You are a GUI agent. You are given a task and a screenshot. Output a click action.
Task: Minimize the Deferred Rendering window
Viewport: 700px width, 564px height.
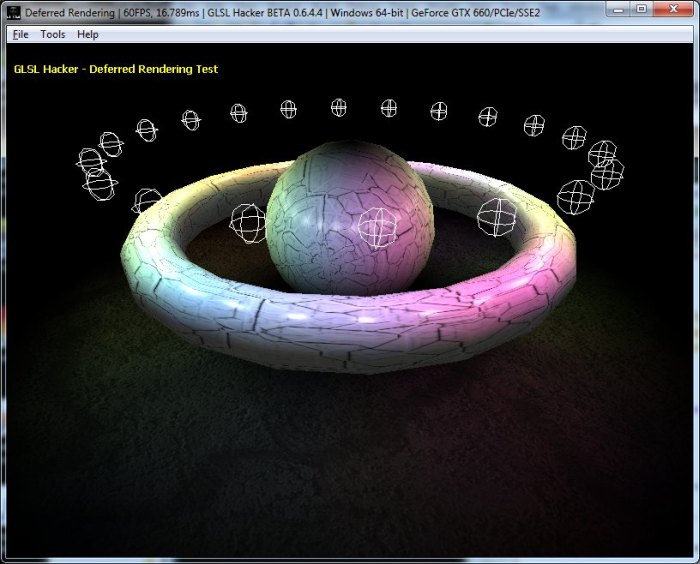618,9
